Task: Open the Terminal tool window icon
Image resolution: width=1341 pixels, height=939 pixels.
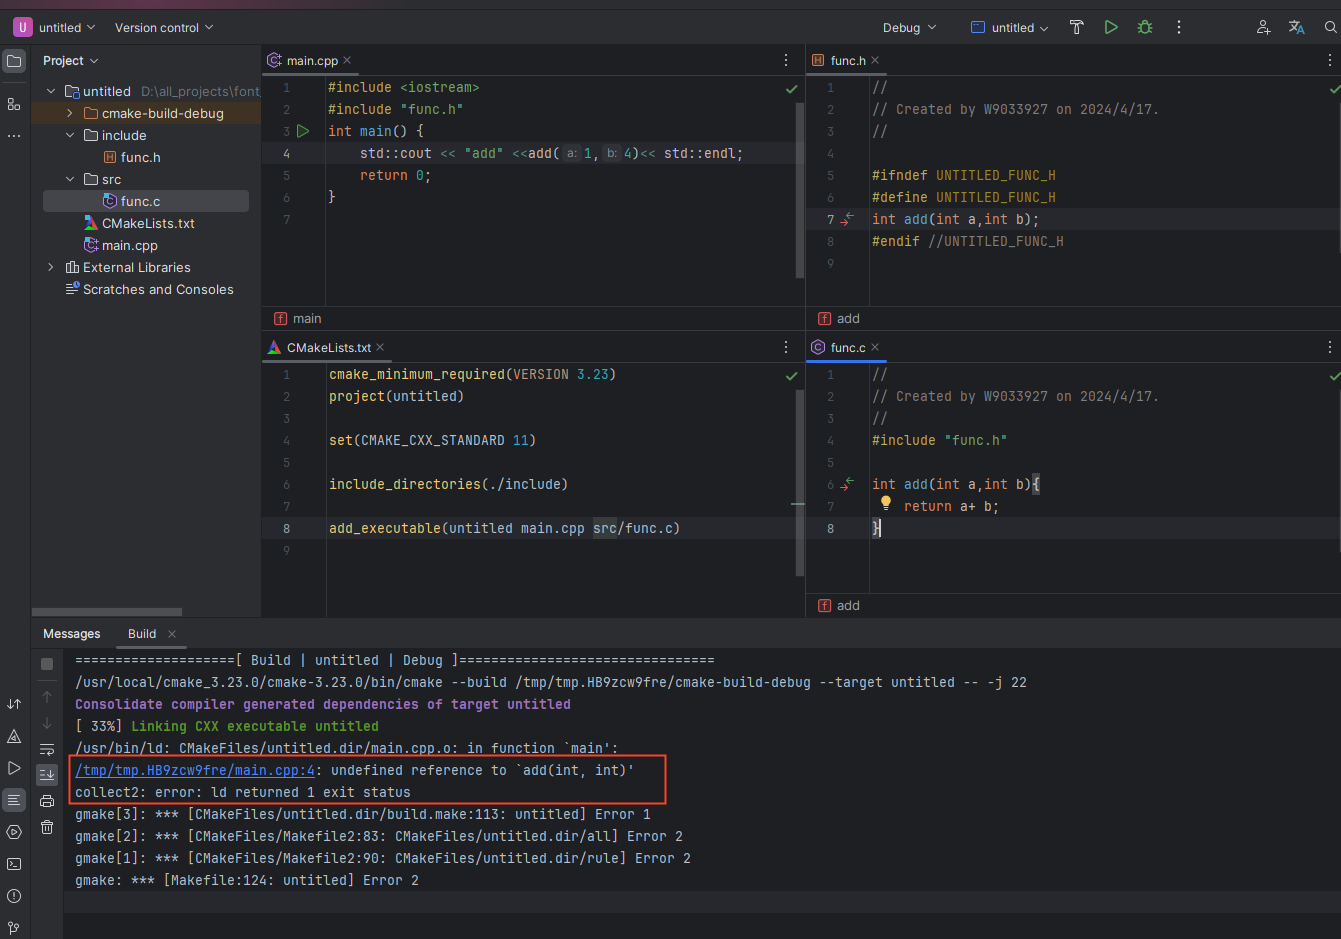Action: pos(13,863)
